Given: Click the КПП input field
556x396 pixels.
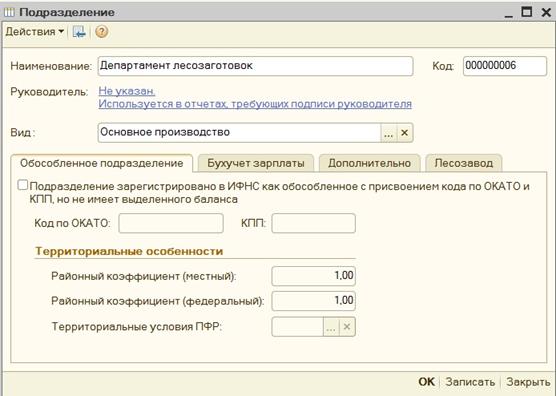Looking at the screenshot, I should tap(313, 223).
